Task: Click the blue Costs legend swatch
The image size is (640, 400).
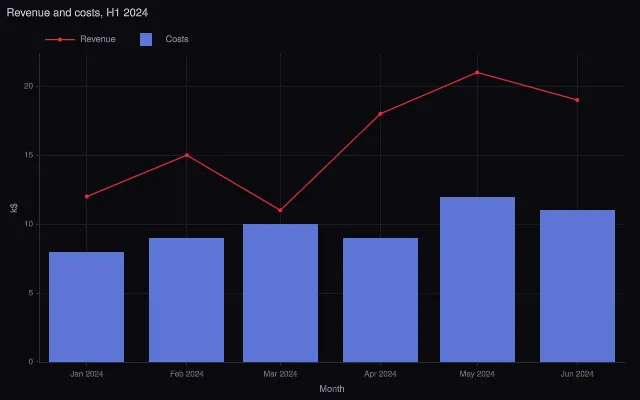Action: pyautogui.click(x=146, y=40)
